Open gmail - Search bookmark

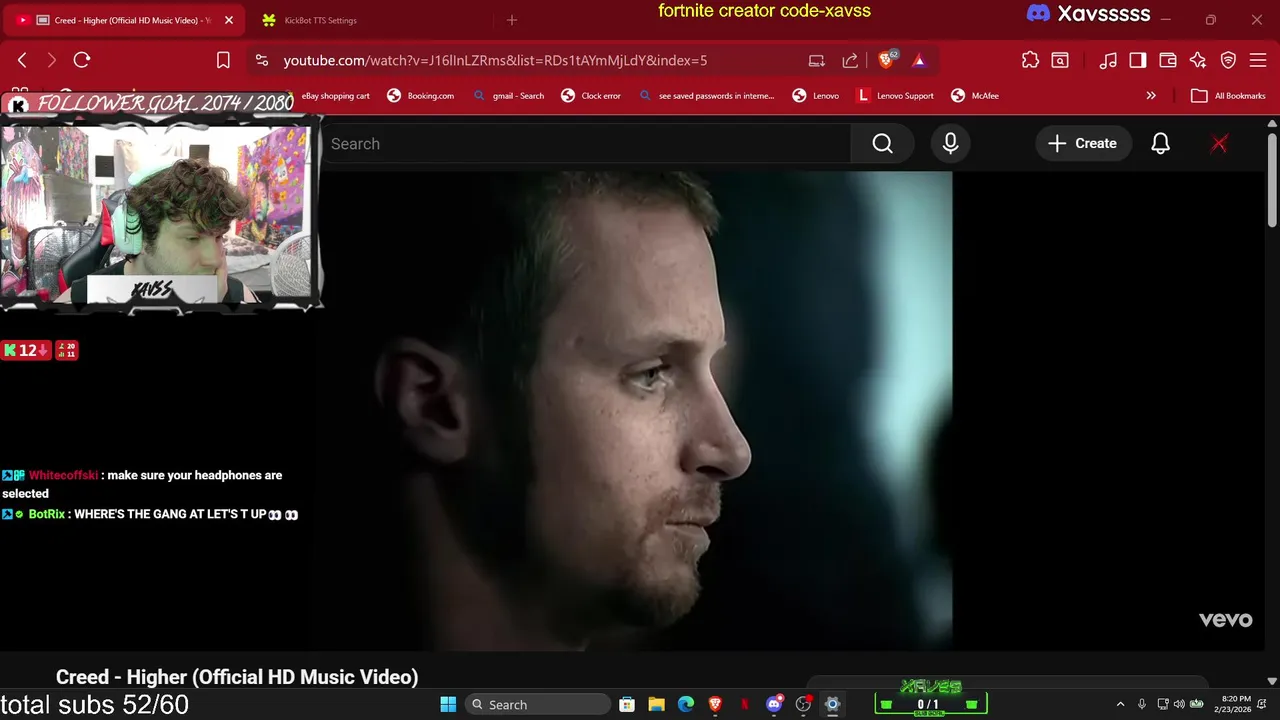(x=509, y=96)
